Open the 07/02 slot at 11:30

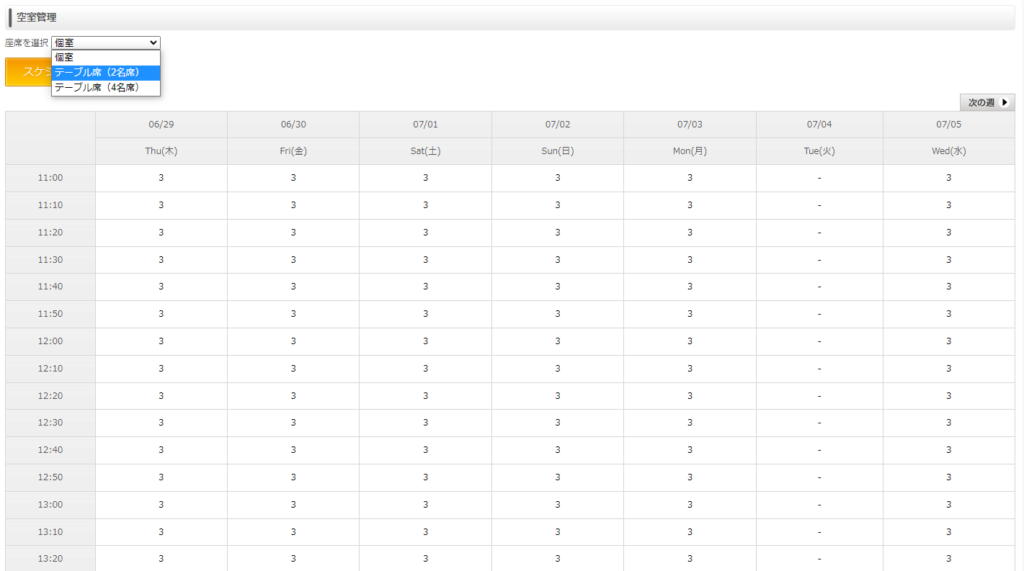557,260
